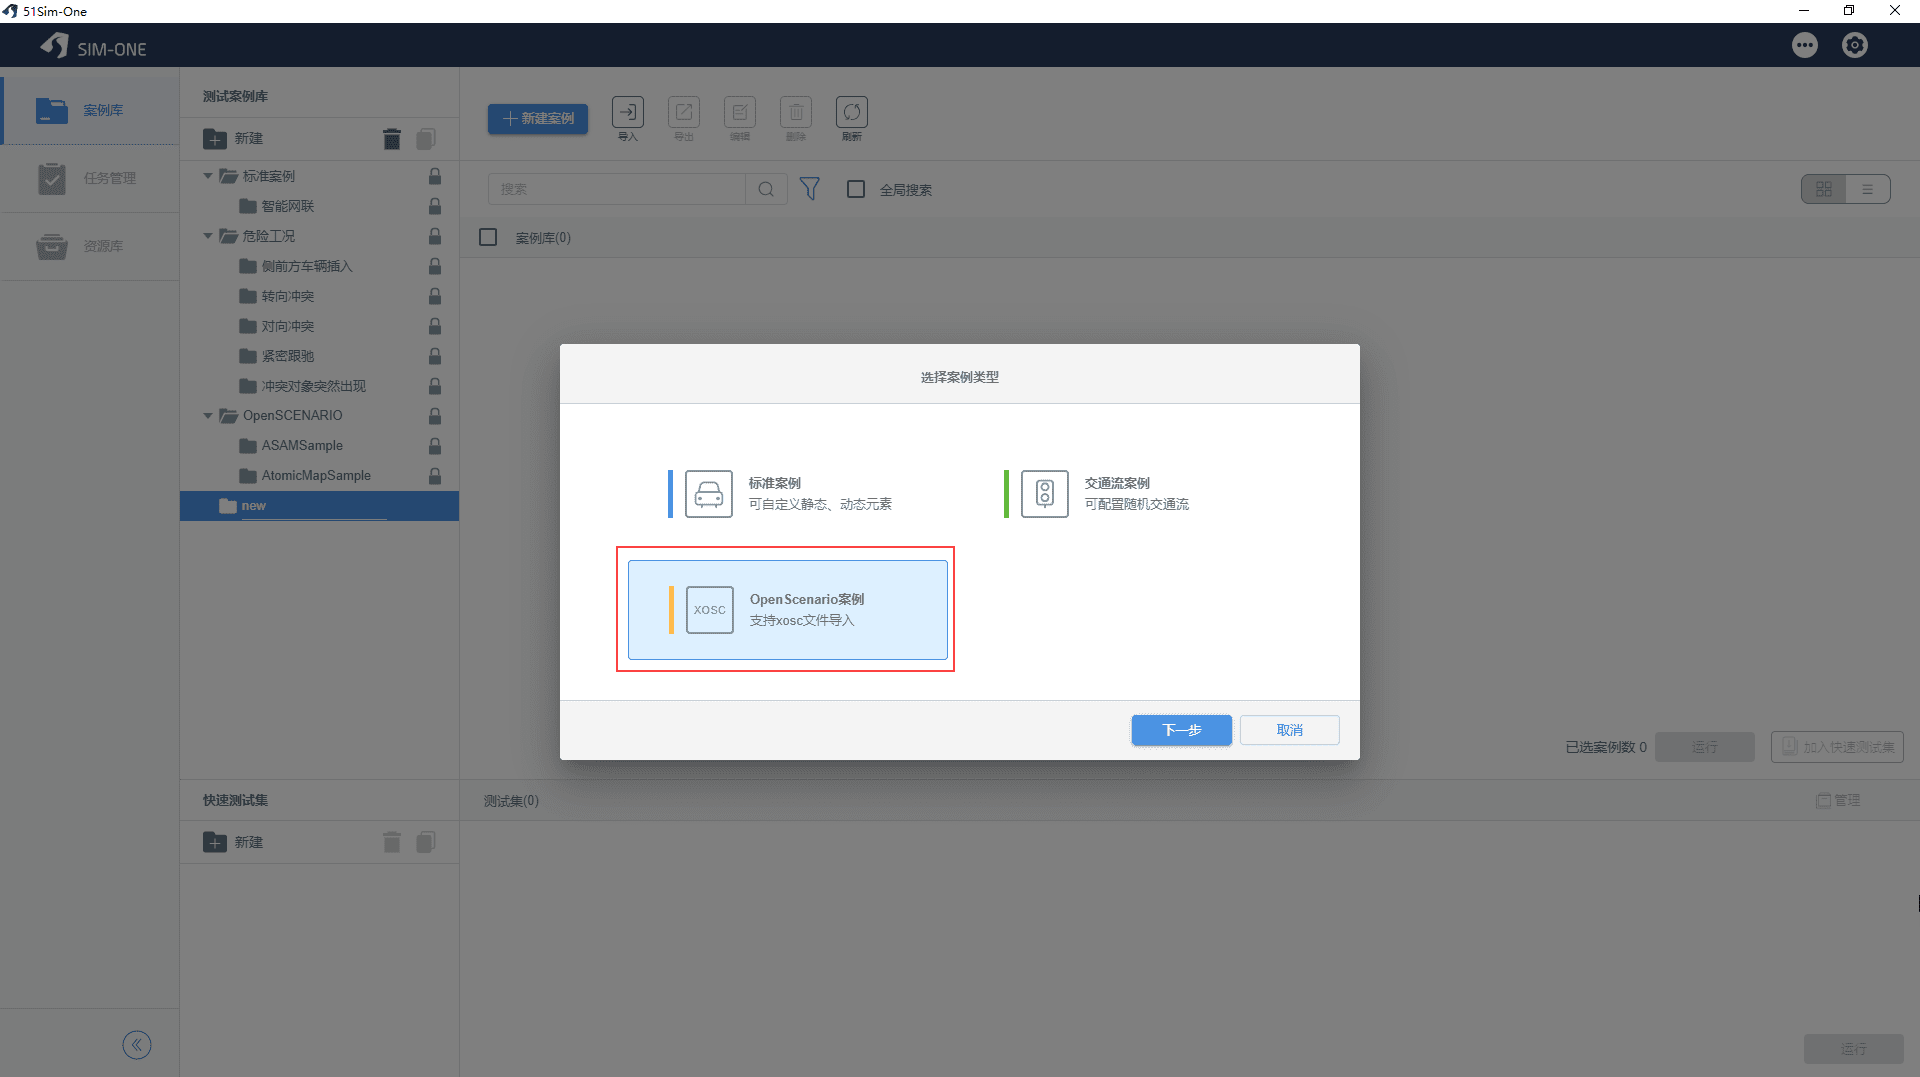Collapse the 标准案例 tree node
1920x1077 pixels.
point(208,176)
